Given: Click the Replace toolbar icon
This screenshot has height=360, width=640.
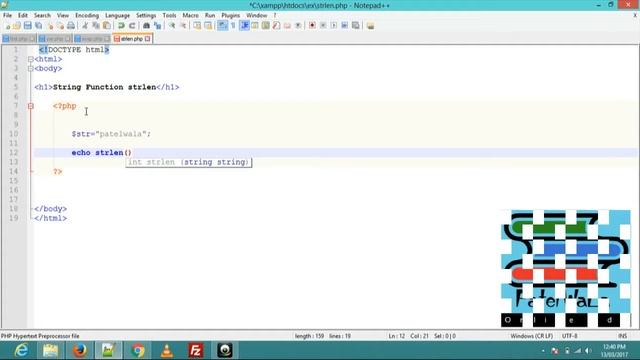Looking at the screenshot, I should click(x=158, y=26).
